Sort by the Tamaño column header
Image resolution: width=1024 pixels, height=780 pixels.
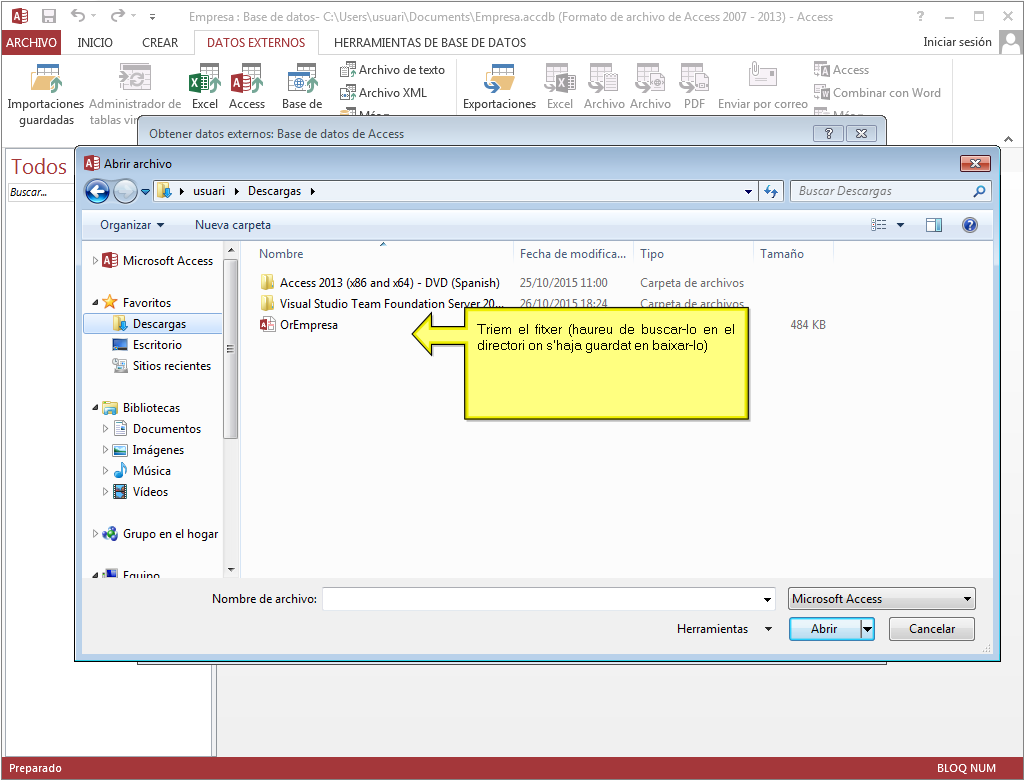[x=793, y=254]
